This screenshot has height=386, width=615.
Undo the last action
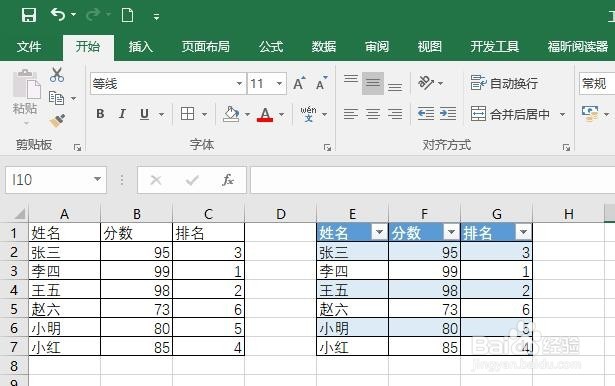58,15
